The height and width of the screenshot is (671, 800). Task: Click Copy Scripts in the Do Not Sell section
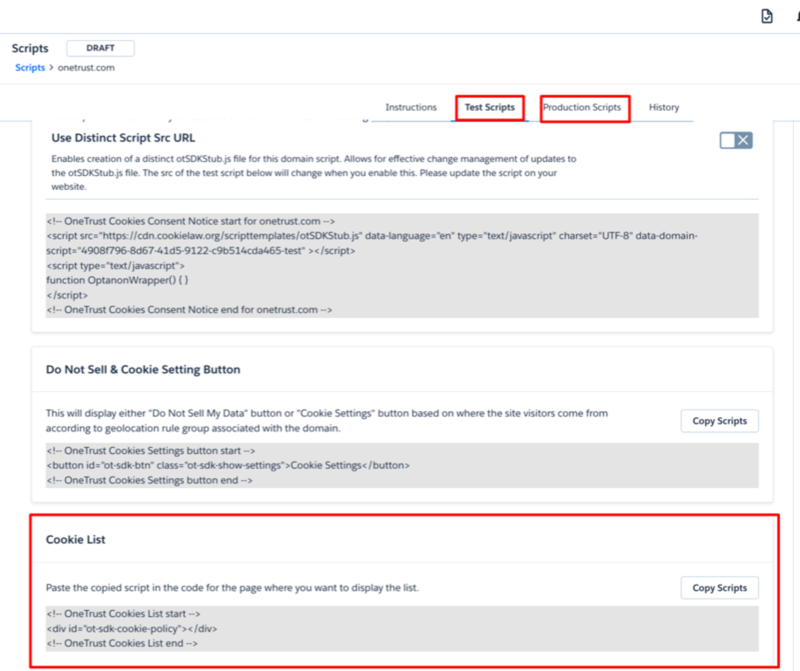click(x=720, y=421)
